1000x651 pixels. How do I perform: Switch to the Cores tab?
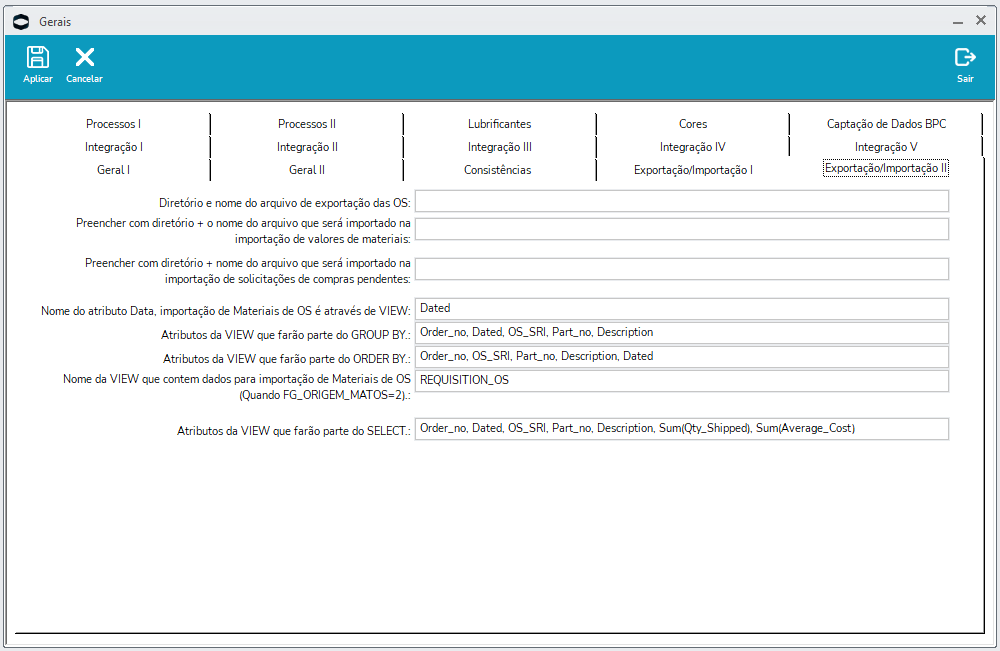pyautogui.click(x=693, y=124)
